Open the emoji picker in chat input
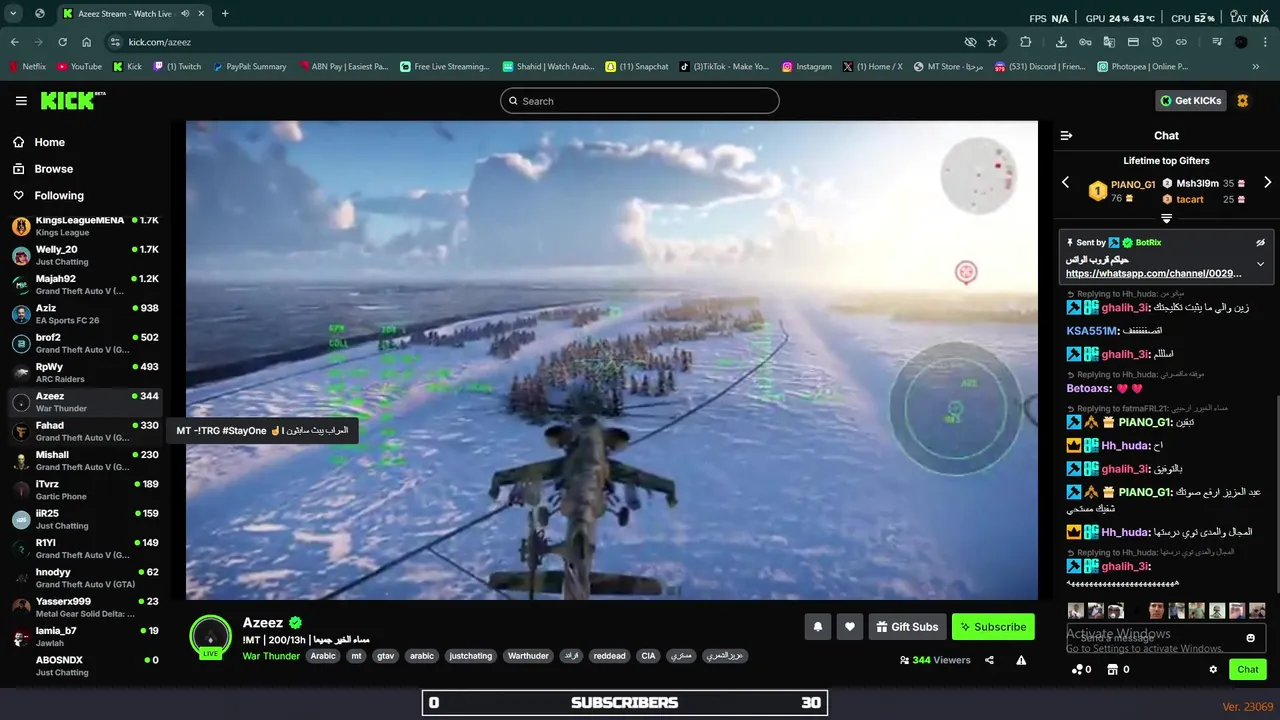 (x=1250, y=638)
